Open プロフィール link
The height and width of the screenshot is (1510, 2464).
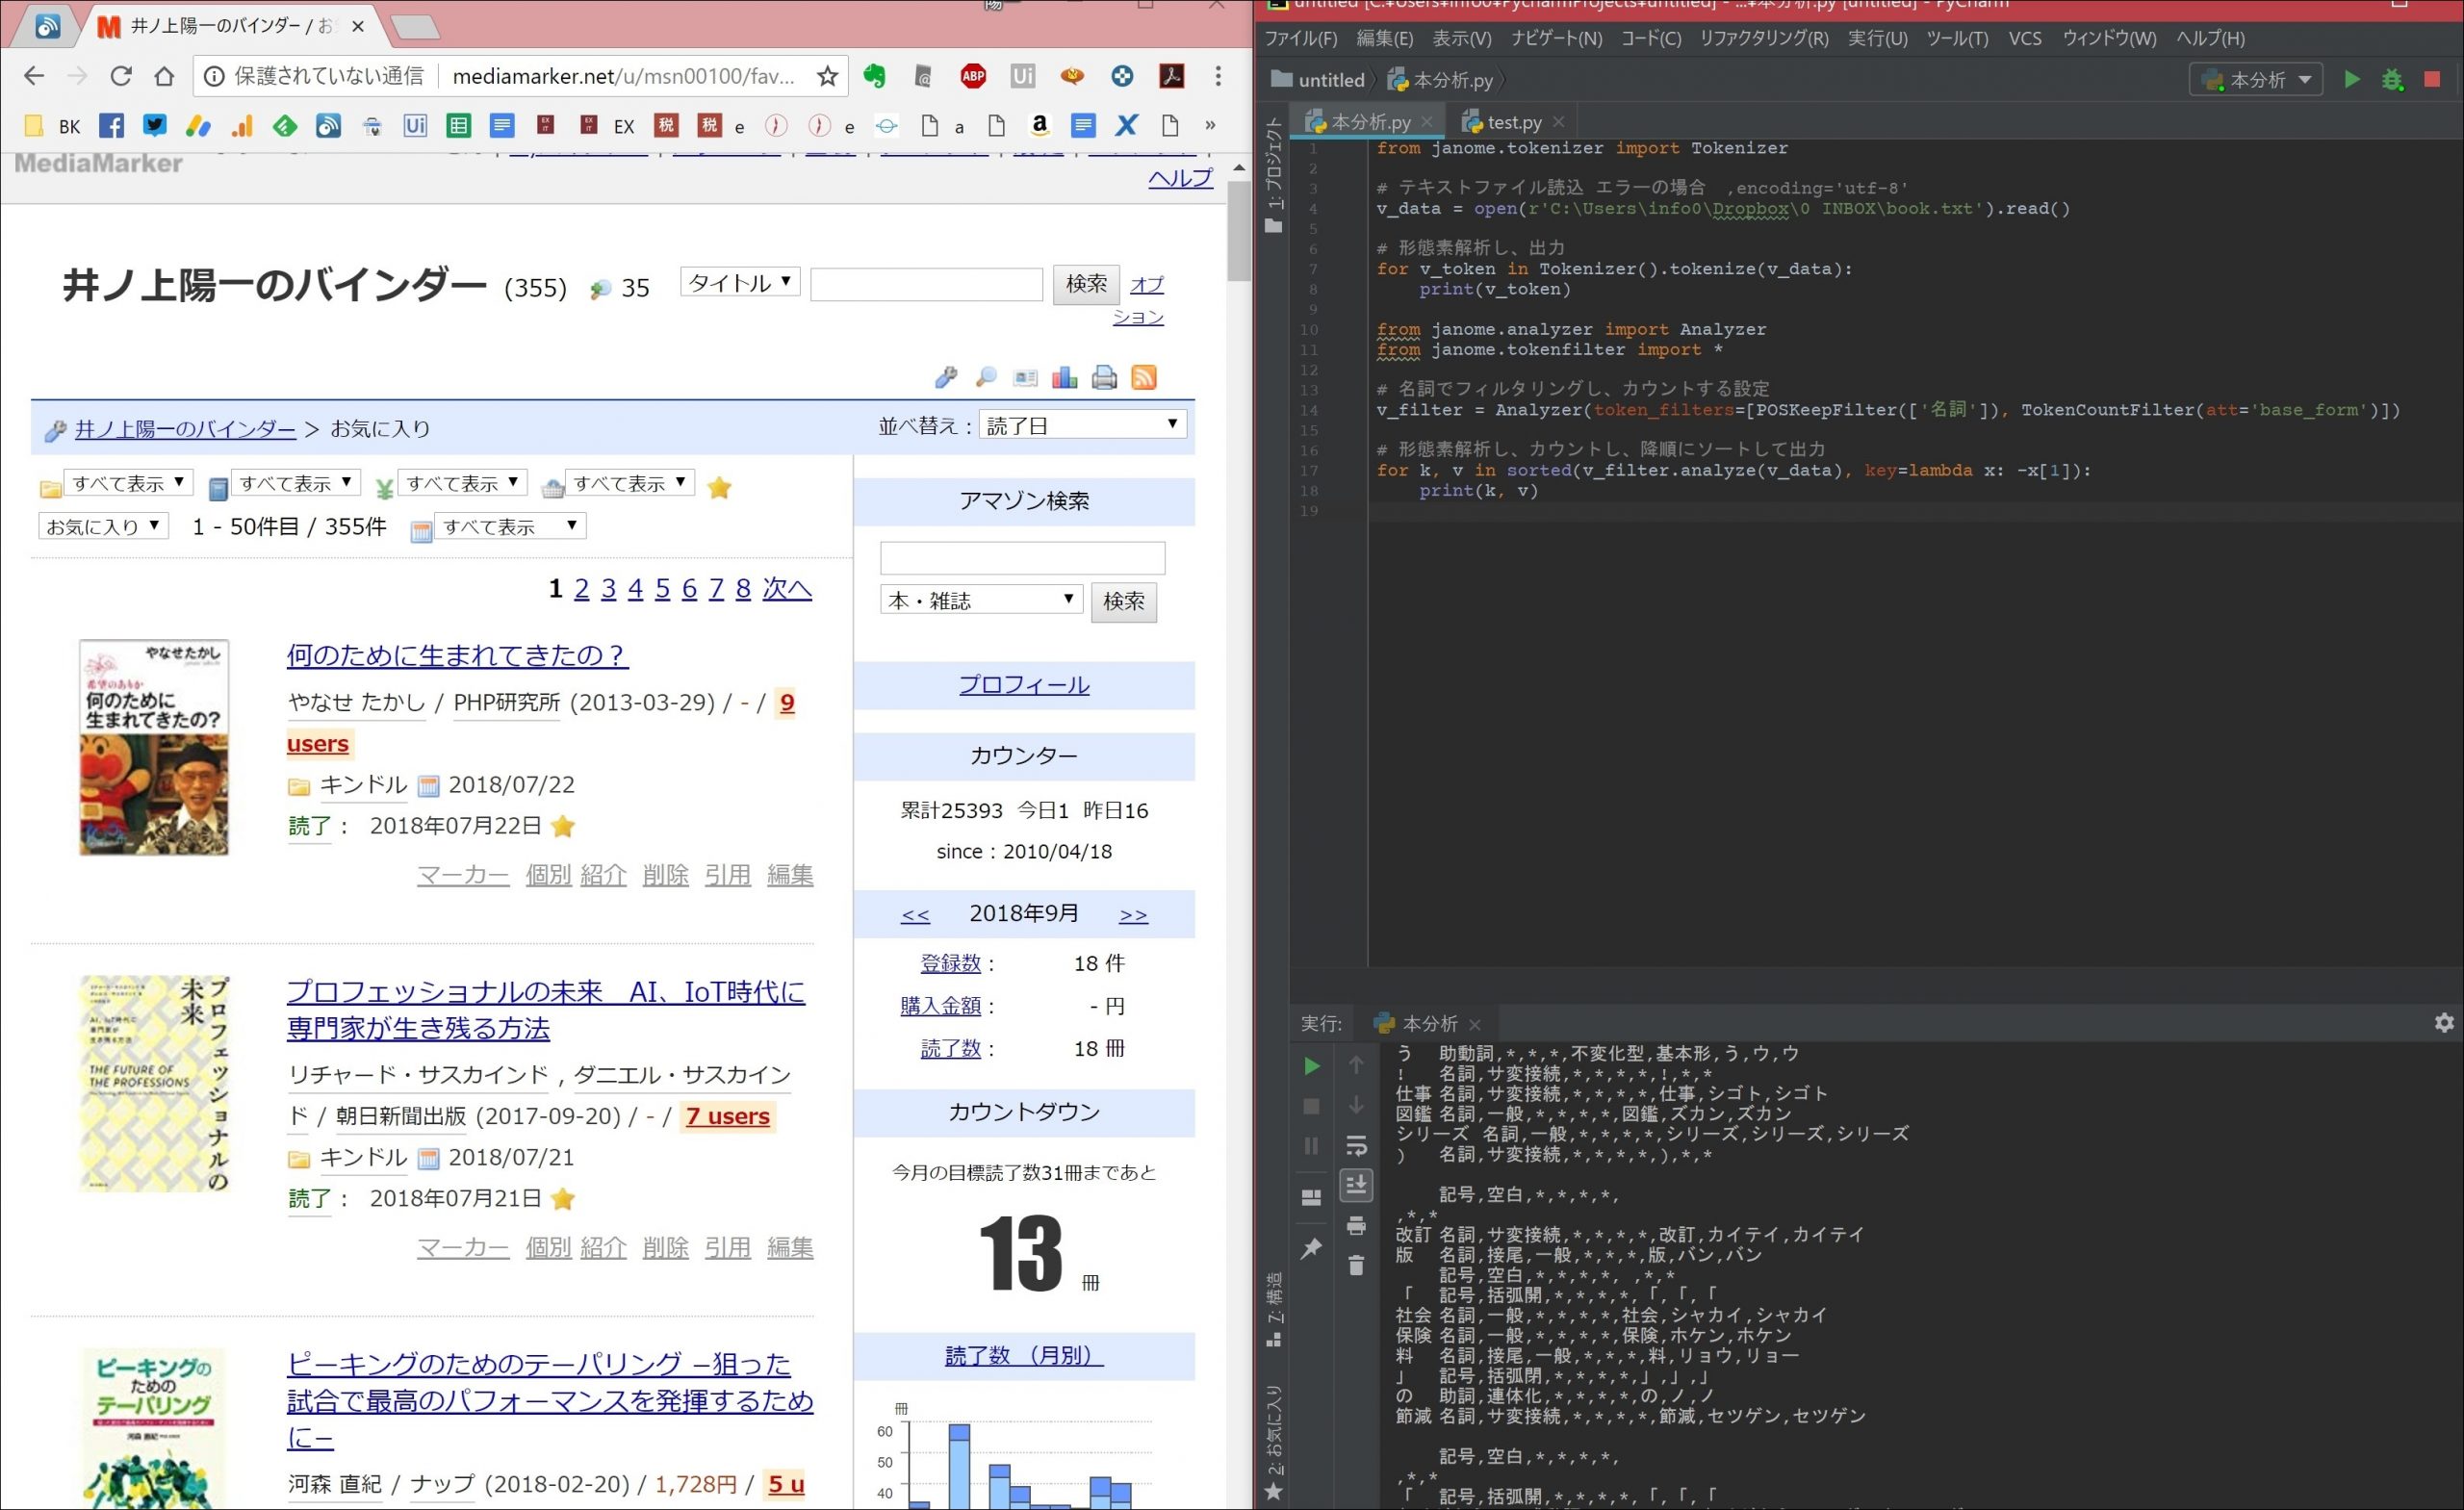pyautogui.click(x=1024, y=685)
